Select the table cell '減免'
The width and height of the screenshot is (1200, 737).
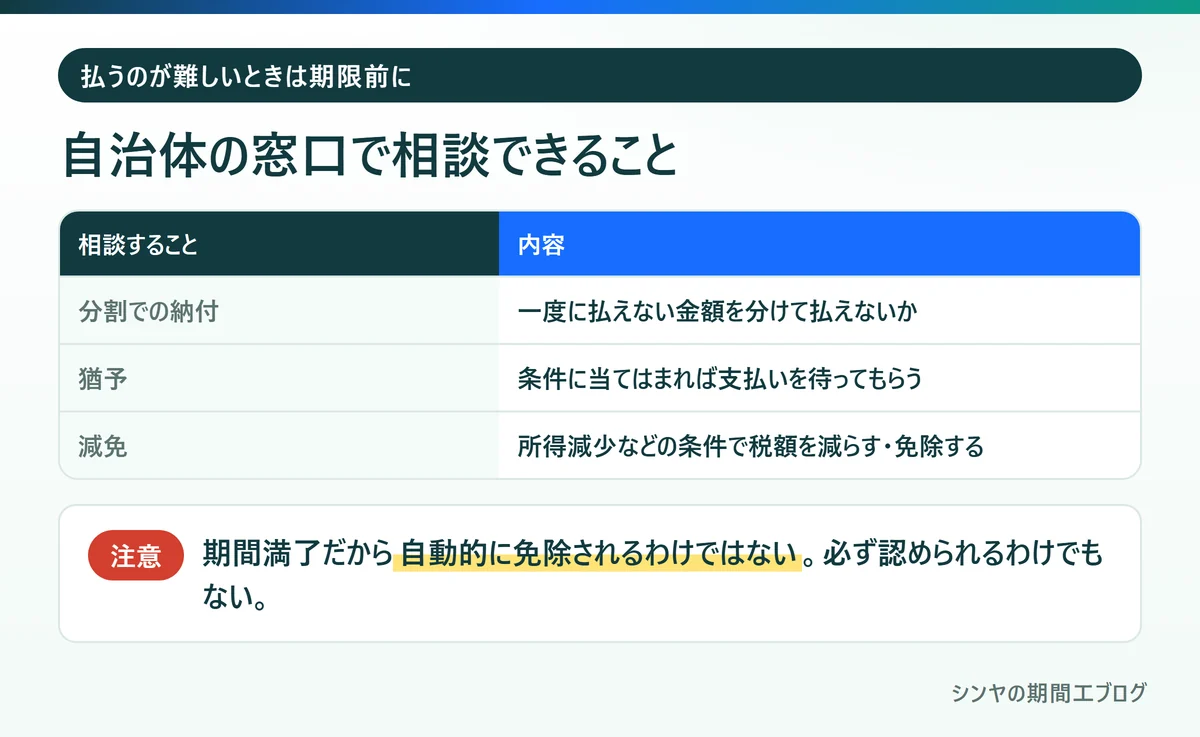point(279,445)
